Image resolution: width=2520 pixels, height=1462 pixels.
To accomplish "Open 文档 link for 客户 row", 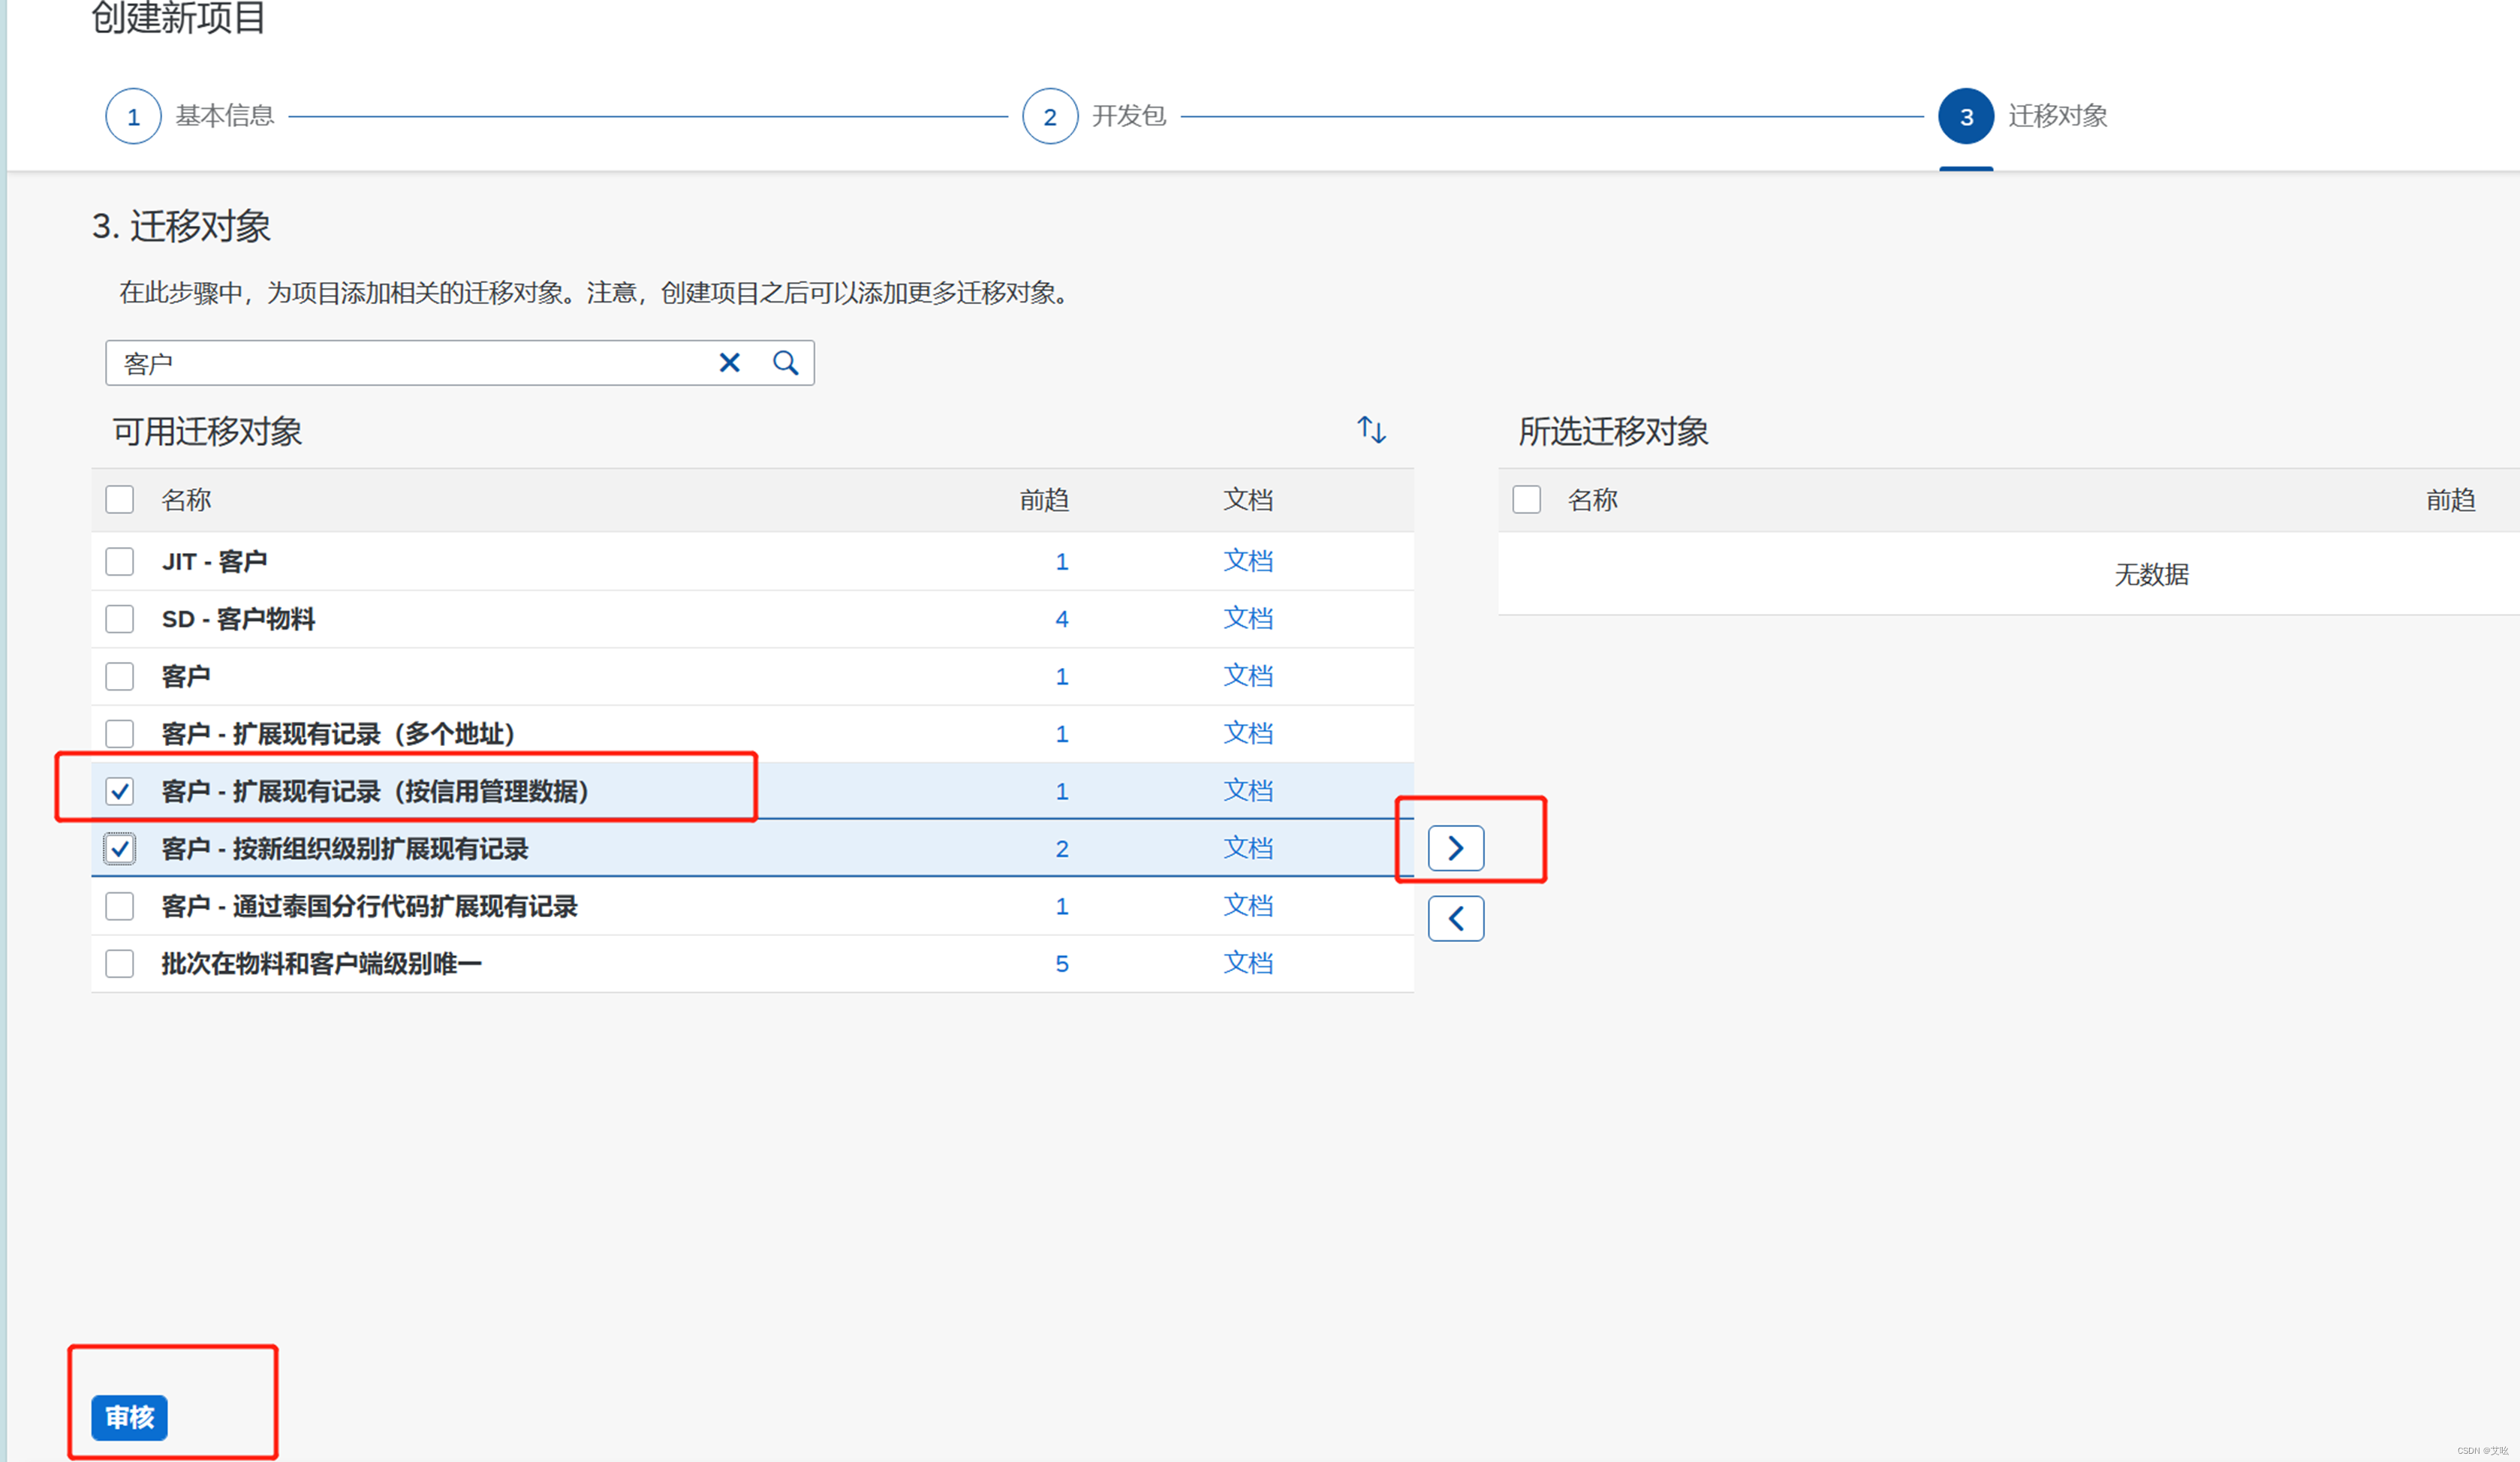I will tap(1248, 676).
